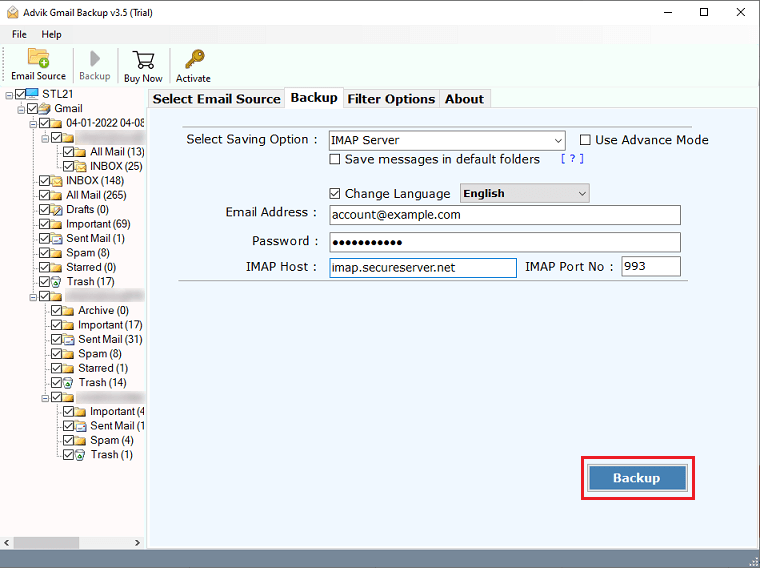
Task: Uncheck the STL21 root checkbox
Action: pos(20,94)
